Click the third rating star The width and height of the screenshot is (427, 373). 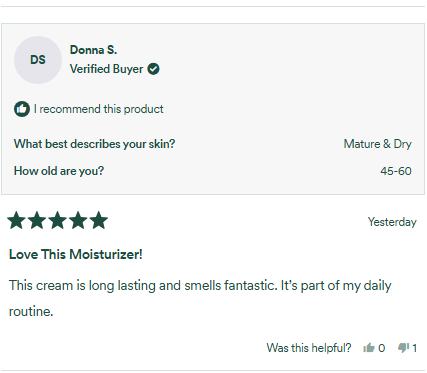pos(58,220)
